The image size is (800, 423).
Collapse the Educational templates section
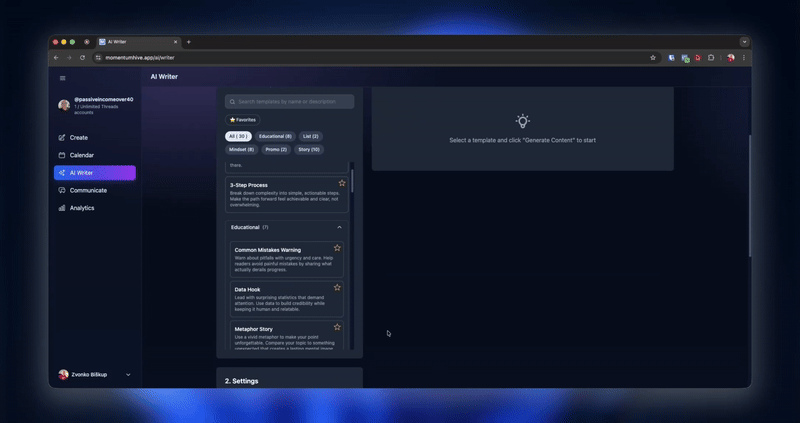[x=339, y=227]
